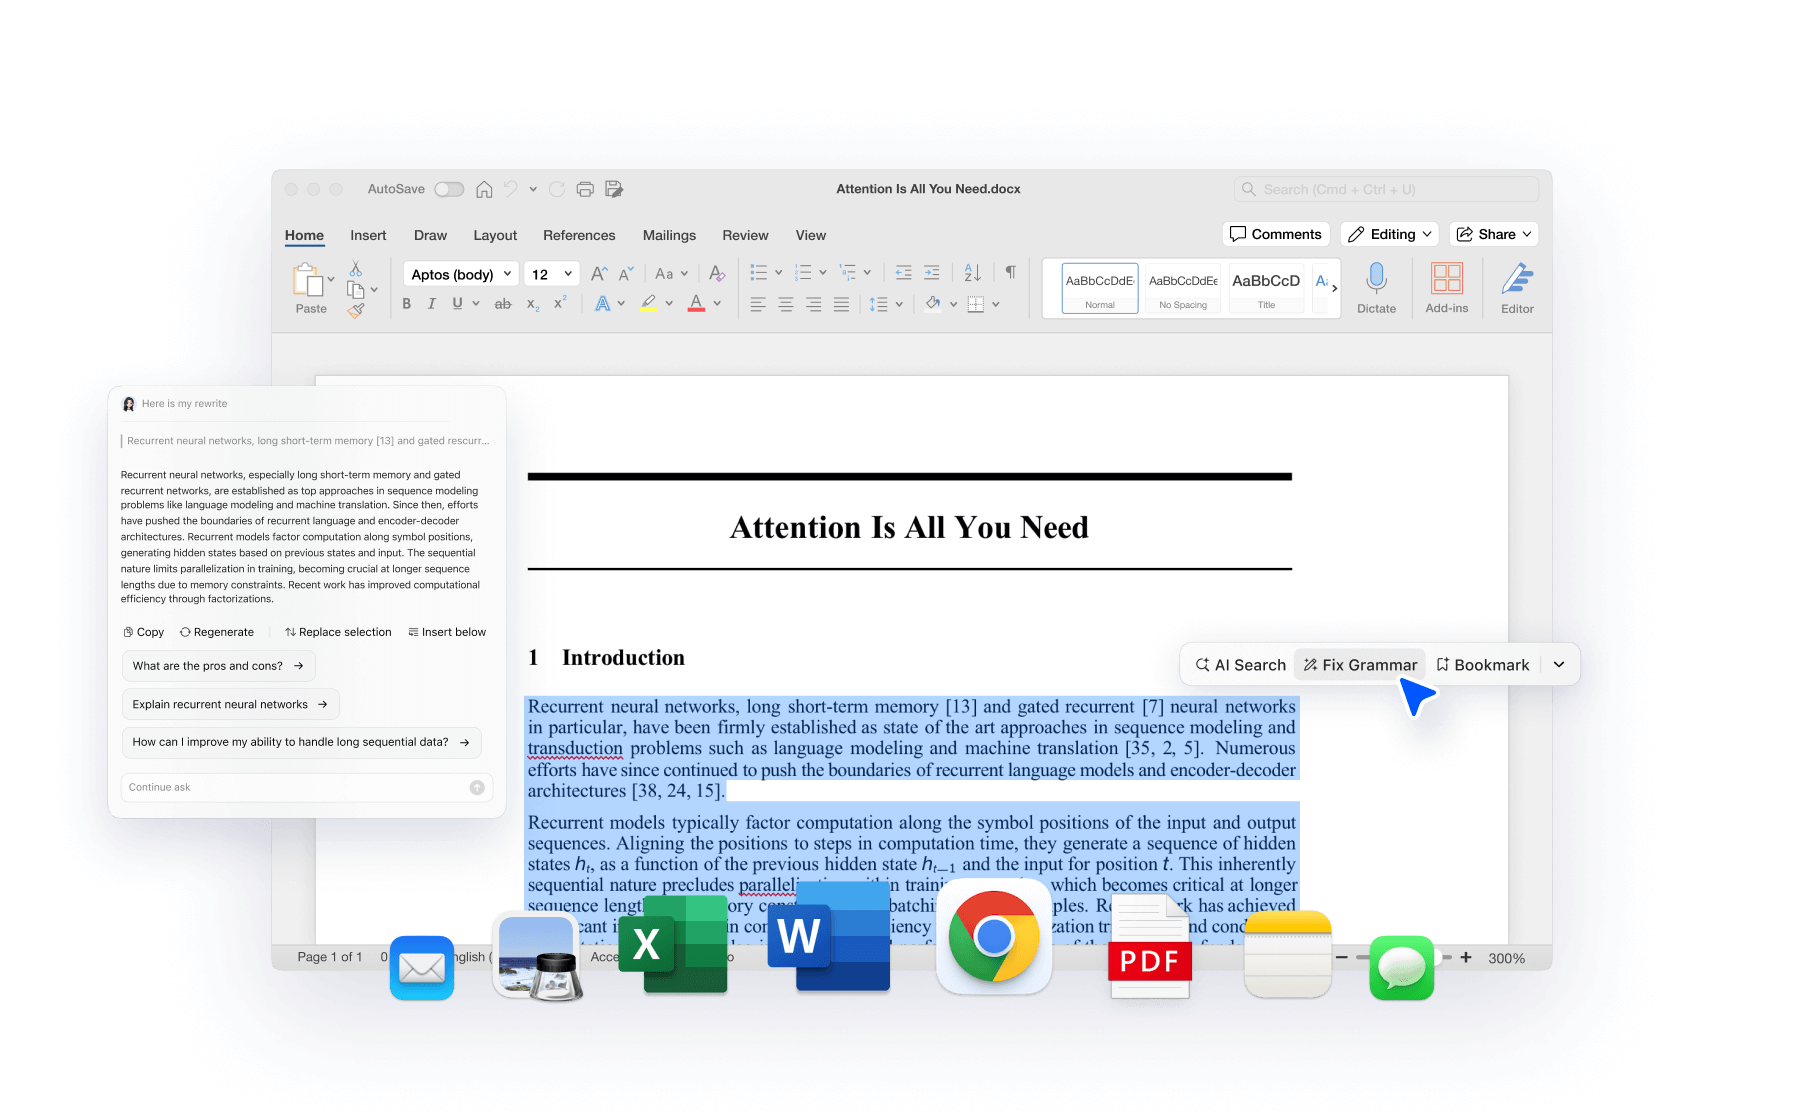This screenshot has height=1120, width=1800.
Task: Click Bookmark in floating toolbar
Action: tap(1483, 665)
